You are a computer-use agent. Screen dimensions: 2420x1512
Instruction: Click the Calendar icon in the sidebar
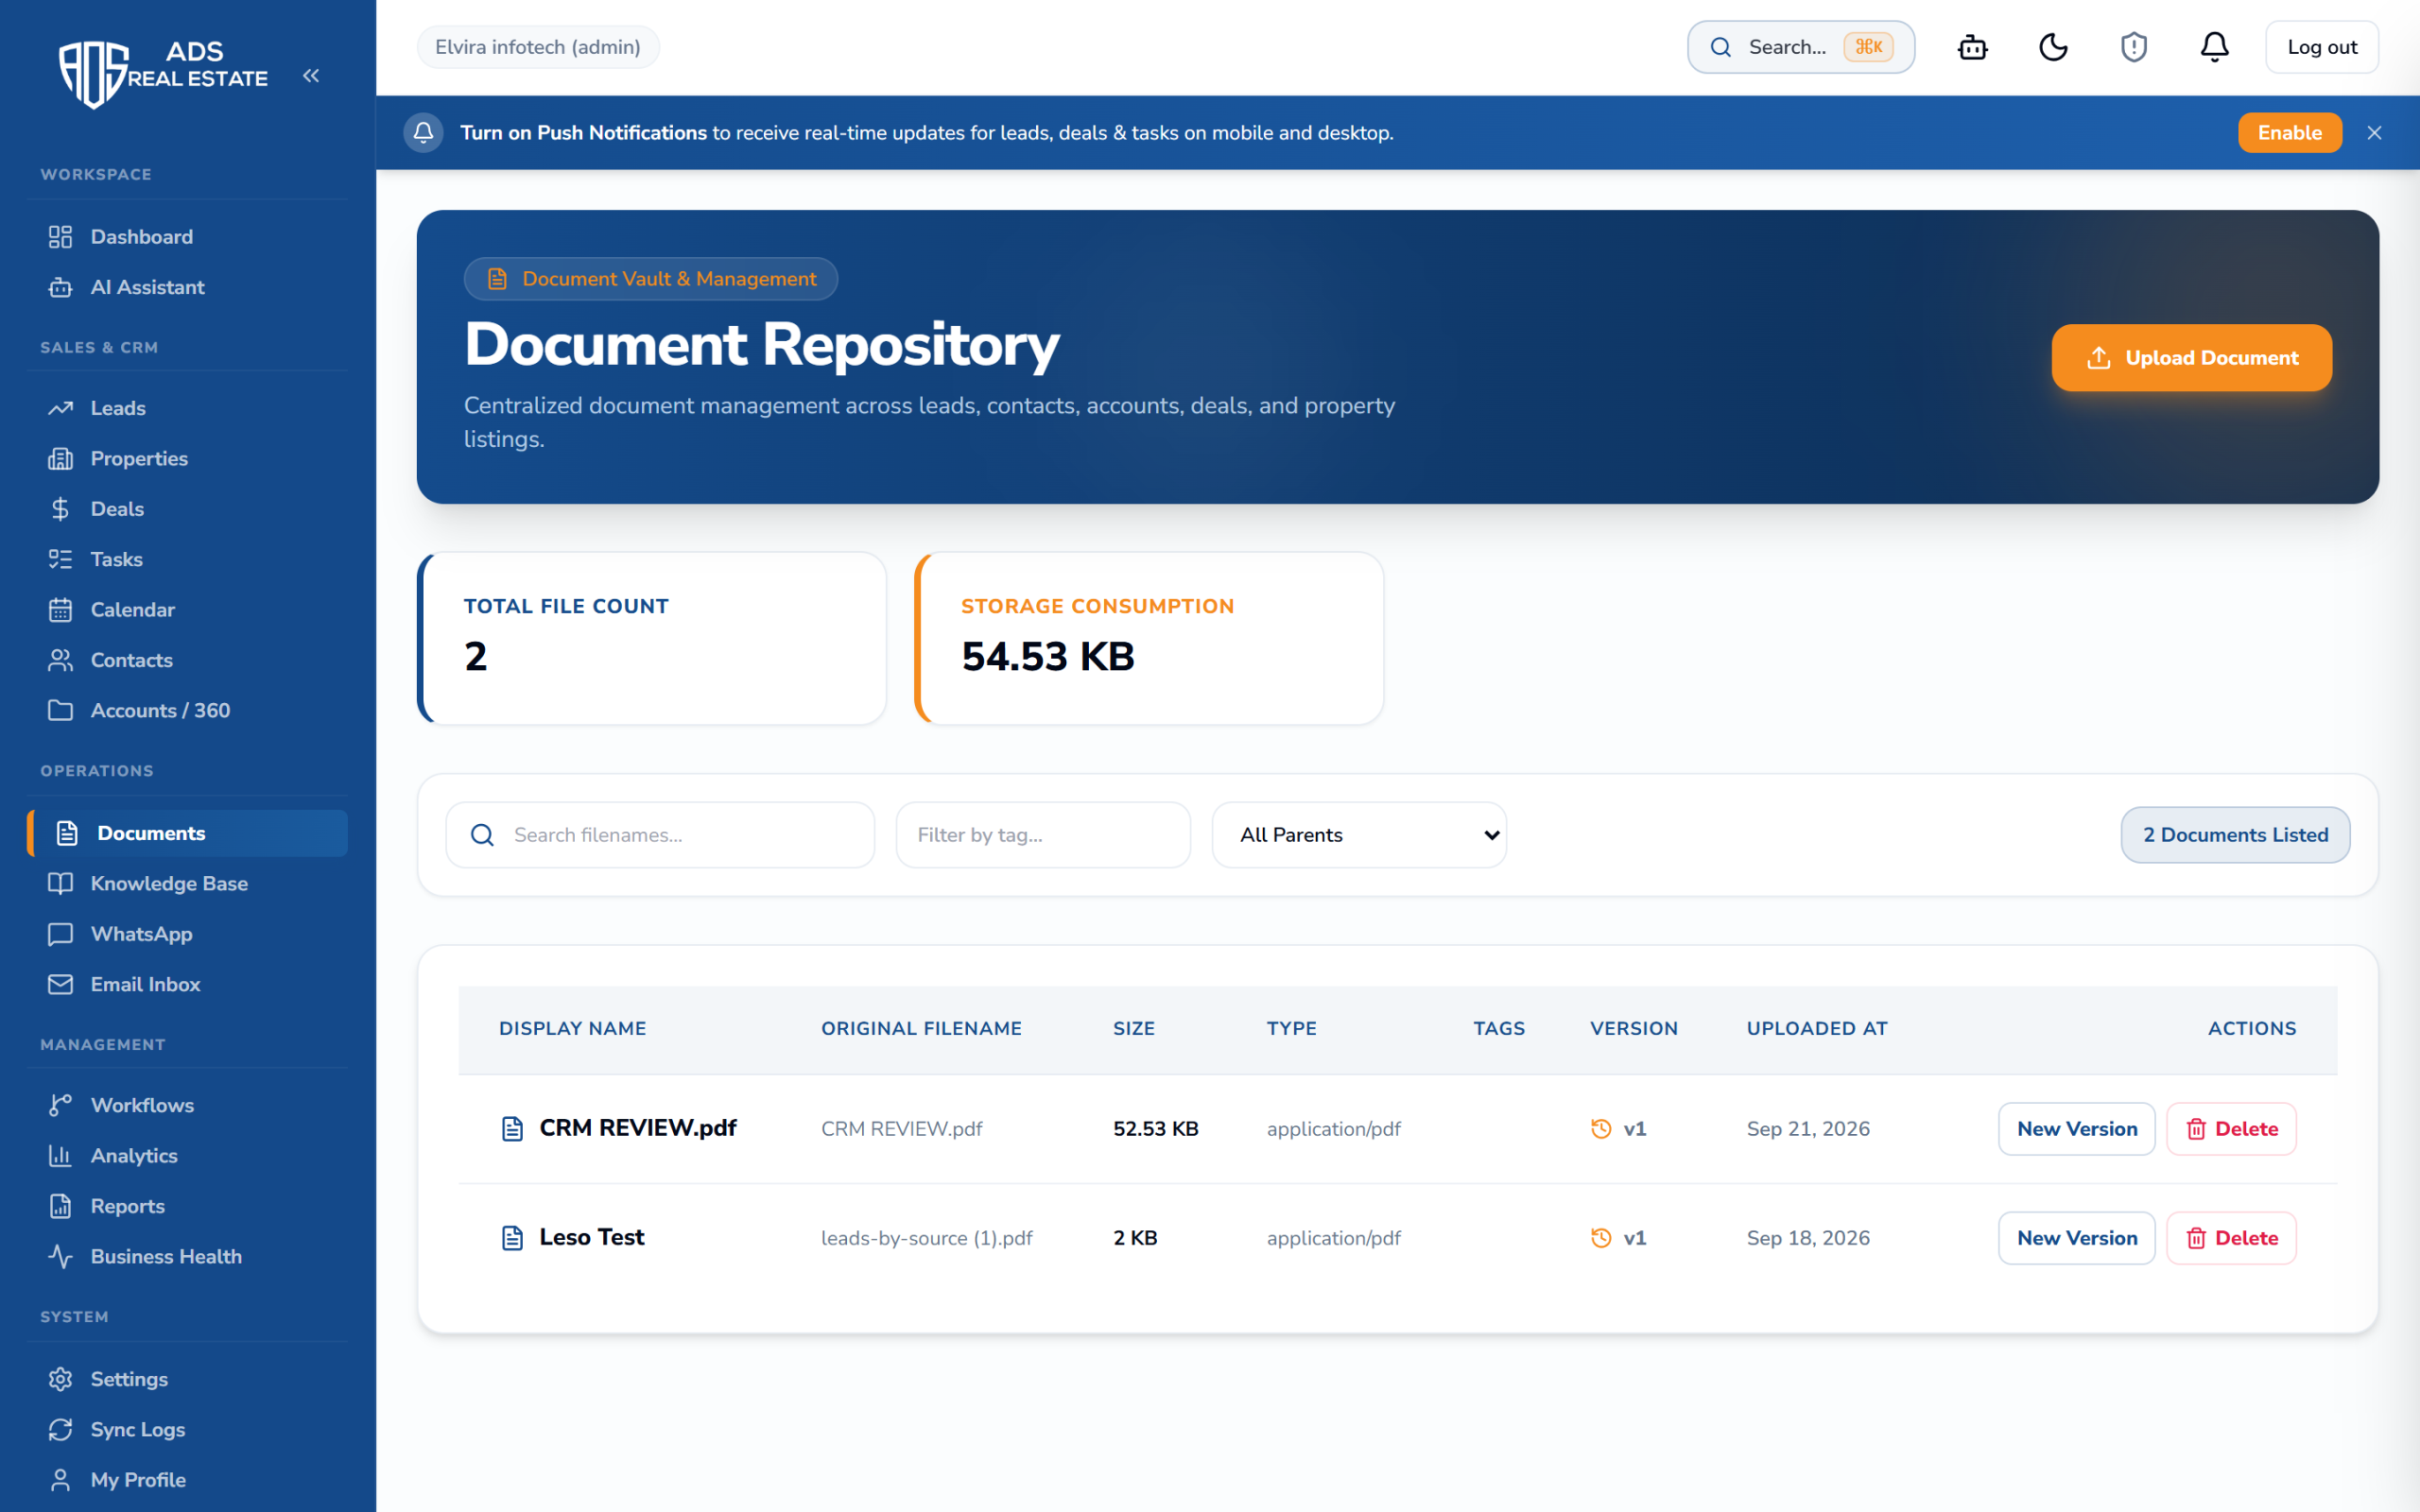pyautogui.click(x=61, y=610)
